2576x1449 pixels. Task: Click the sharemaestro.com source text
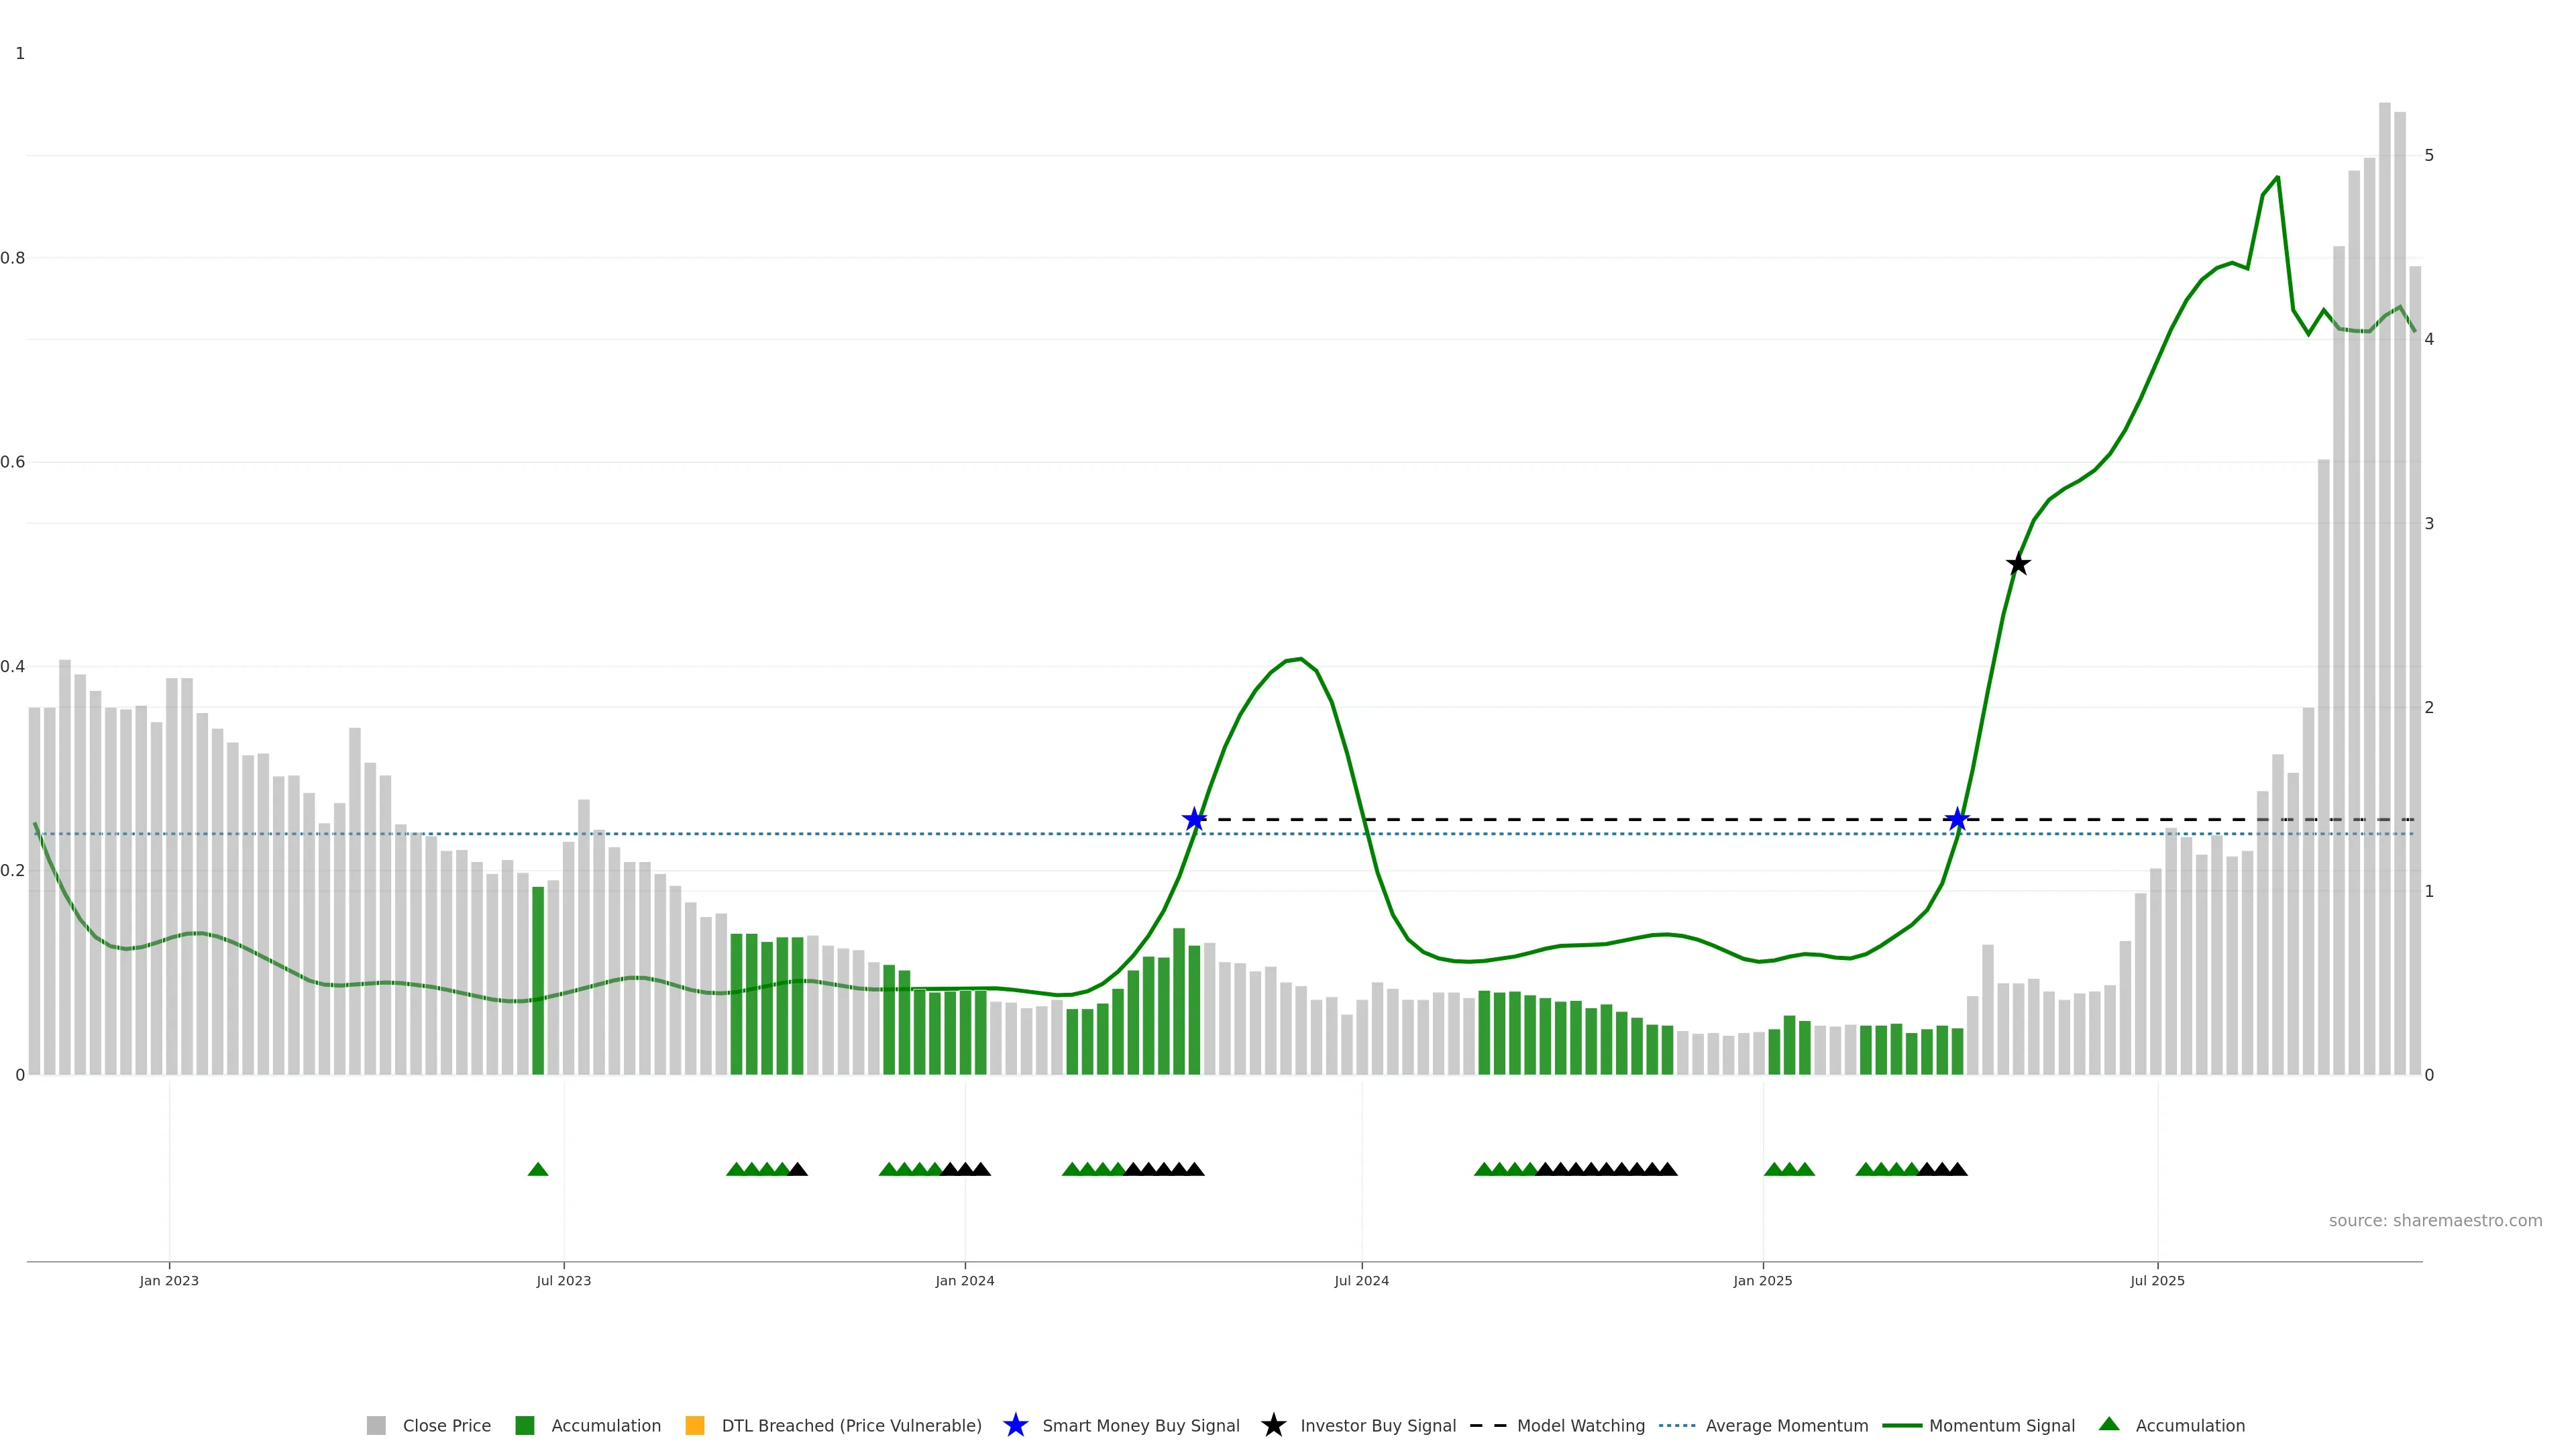pos(2435,1220)
